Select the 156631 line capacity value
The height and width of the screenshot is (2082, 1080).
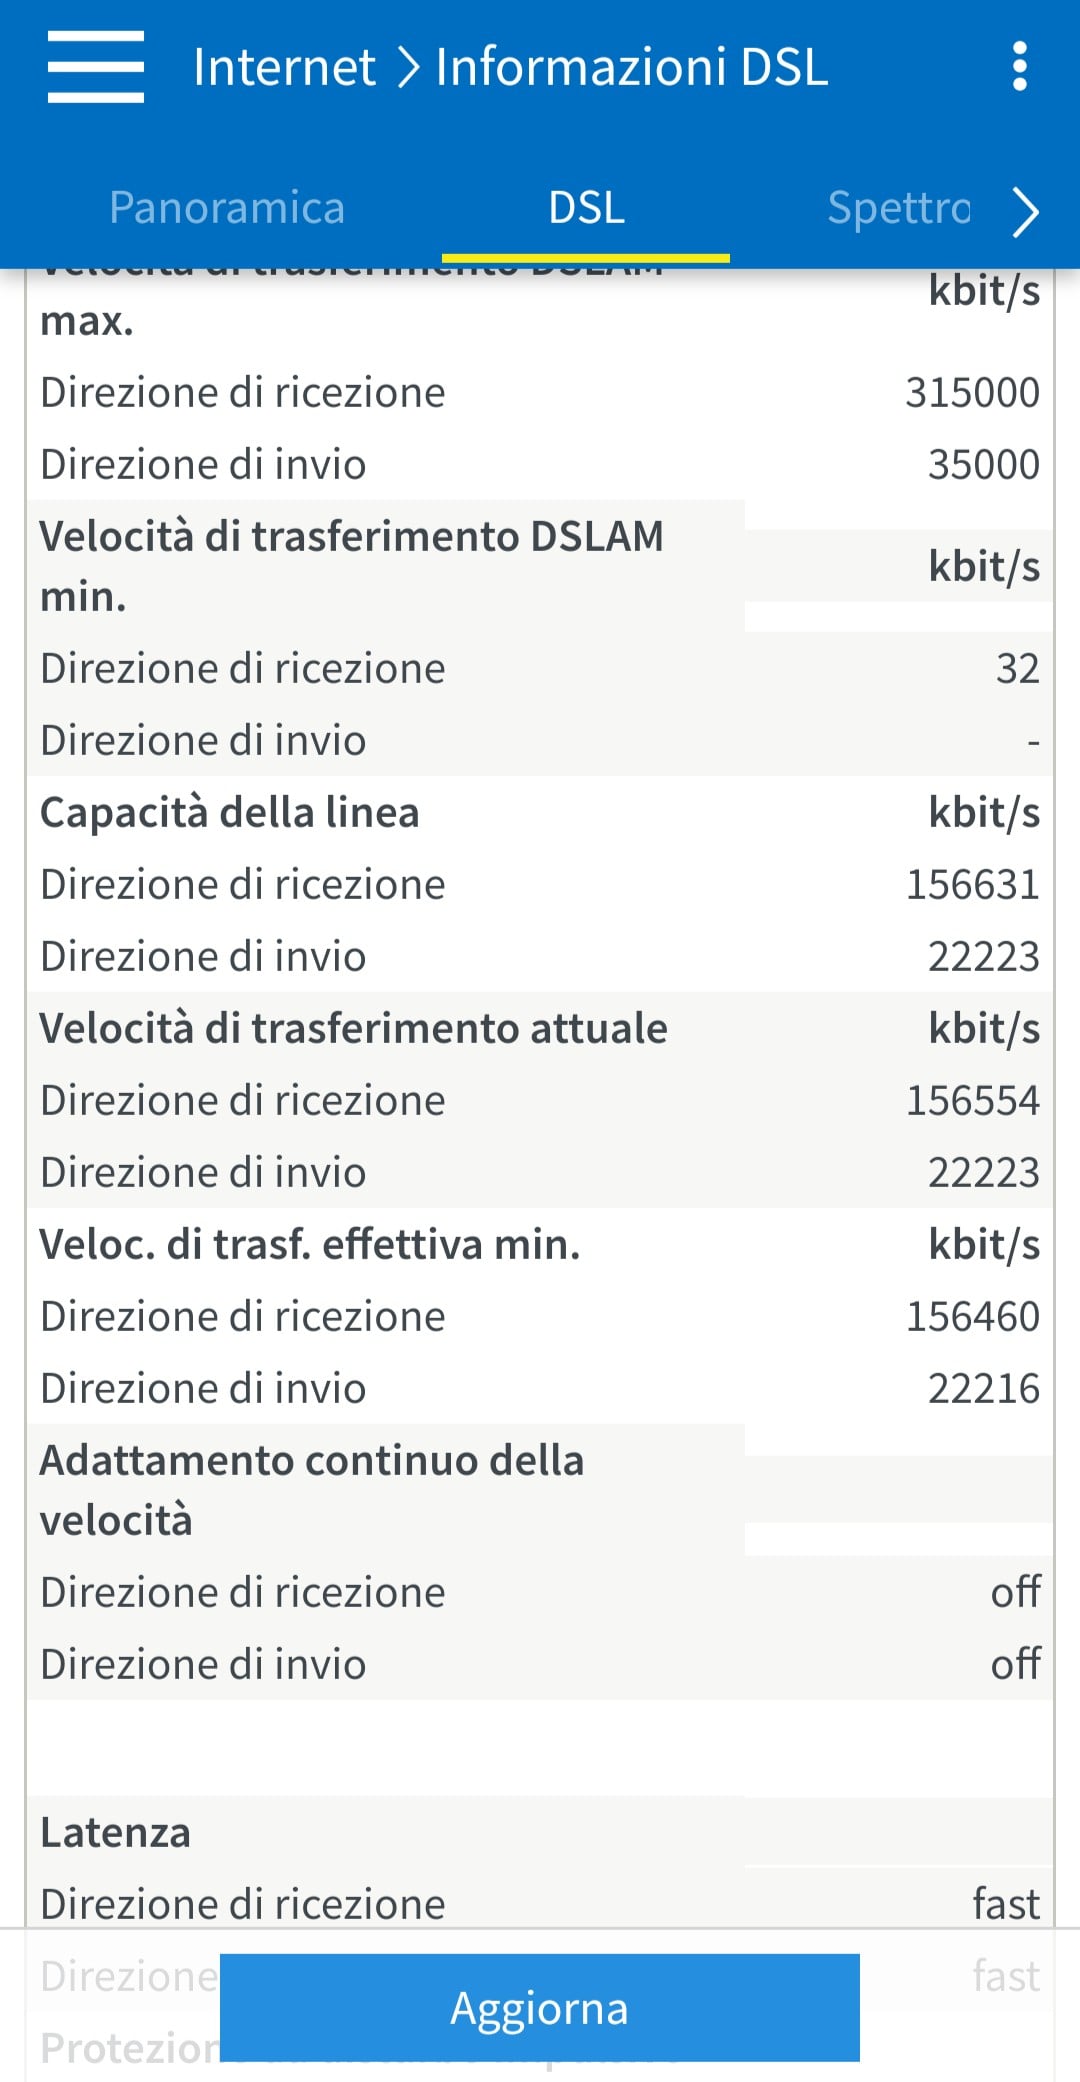(972, 884)
